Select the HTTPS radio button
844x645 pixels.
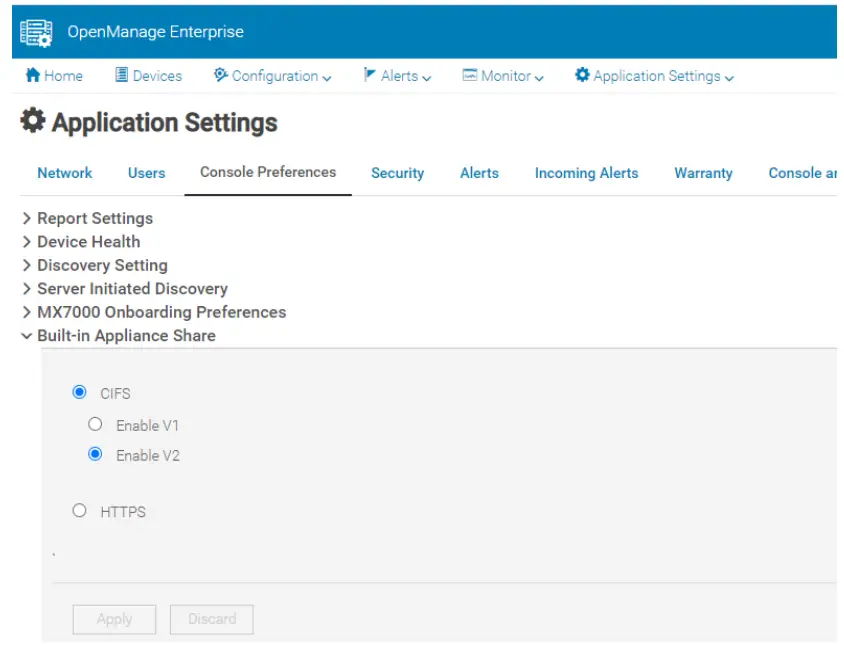pyautogui.click(x=80, y=511)
